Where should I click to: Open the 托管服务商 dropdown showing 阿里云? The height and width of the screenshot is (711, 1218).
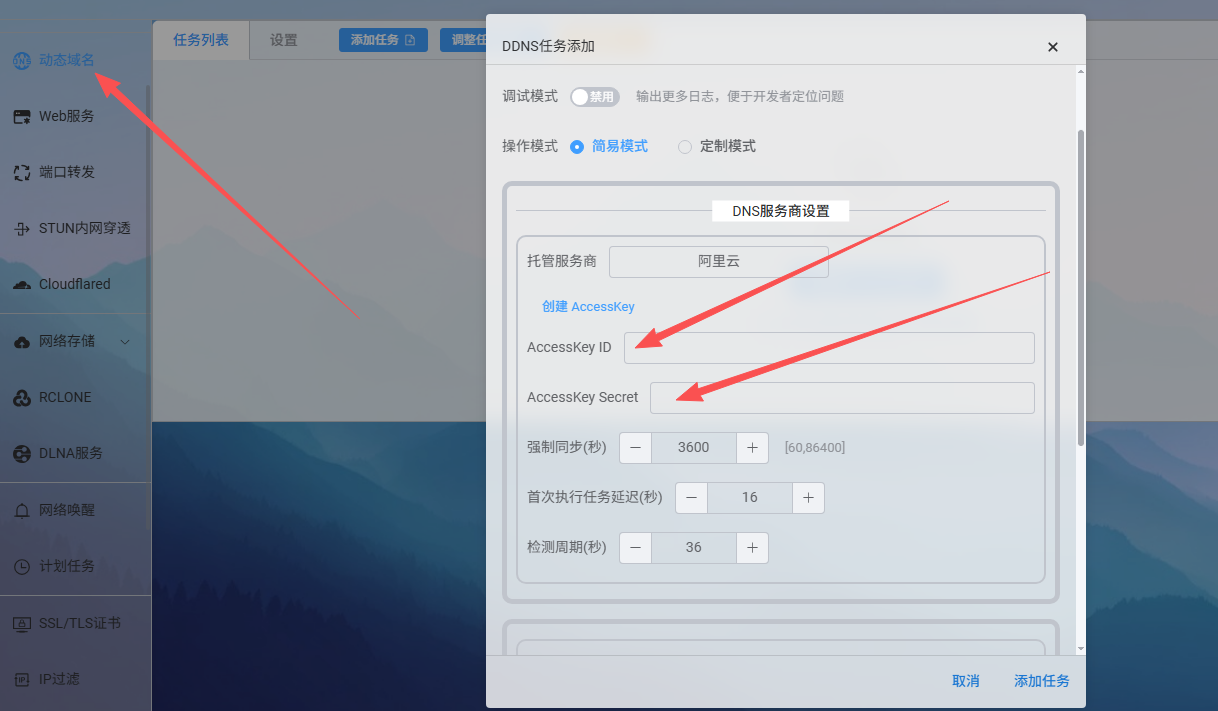point(719,262)
